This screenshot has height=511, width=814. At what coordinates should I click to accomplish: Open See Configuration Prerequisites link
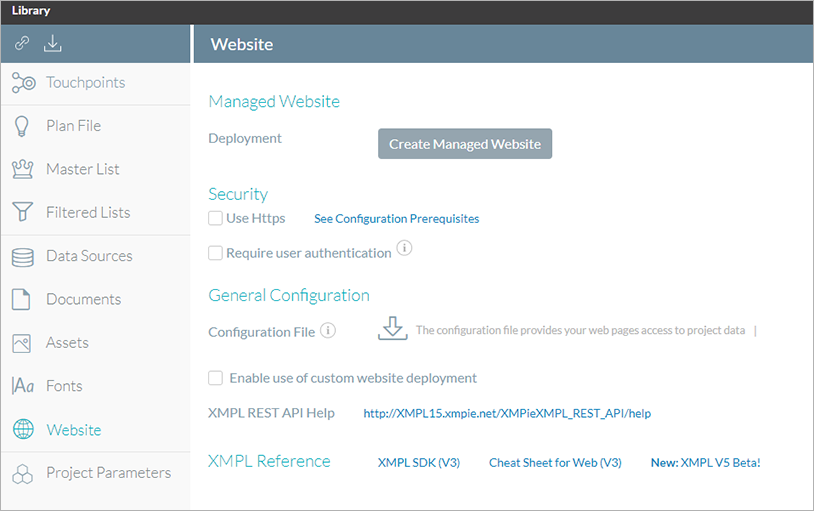coord(397,219)
